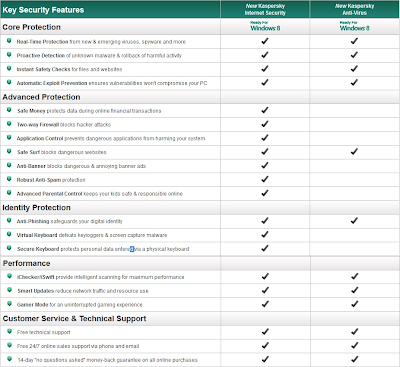
Task: Click Robust Anti-Spam protection text
Action: click(51, 180)
